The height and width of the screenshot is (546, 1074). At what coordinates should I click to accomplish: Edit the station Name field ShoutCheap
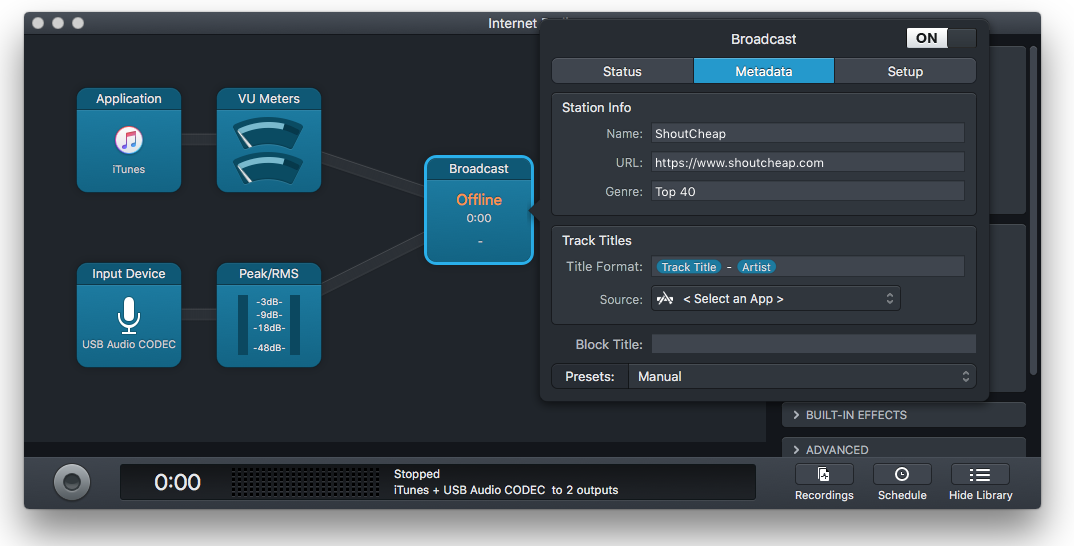tap(808, 134)
